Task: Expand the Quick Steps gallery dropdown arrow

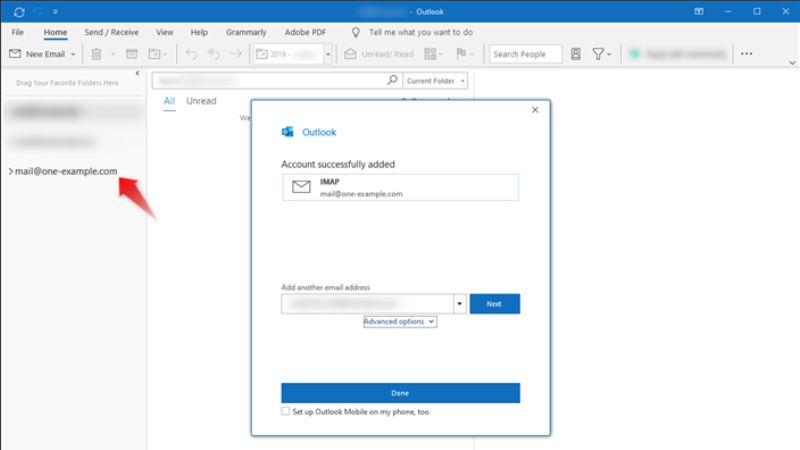Action: (328, 54)
